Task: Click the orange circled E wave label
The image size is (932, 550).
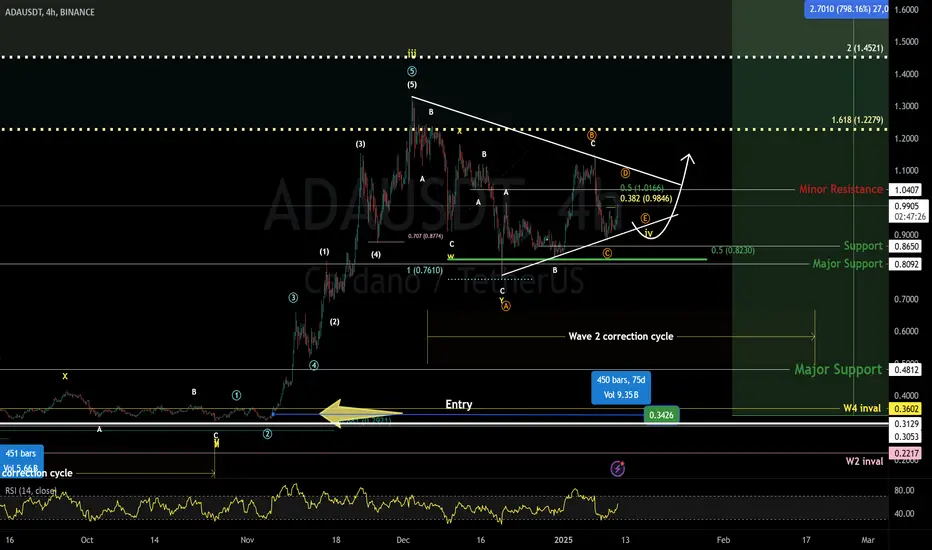Action: click(645, 219)
